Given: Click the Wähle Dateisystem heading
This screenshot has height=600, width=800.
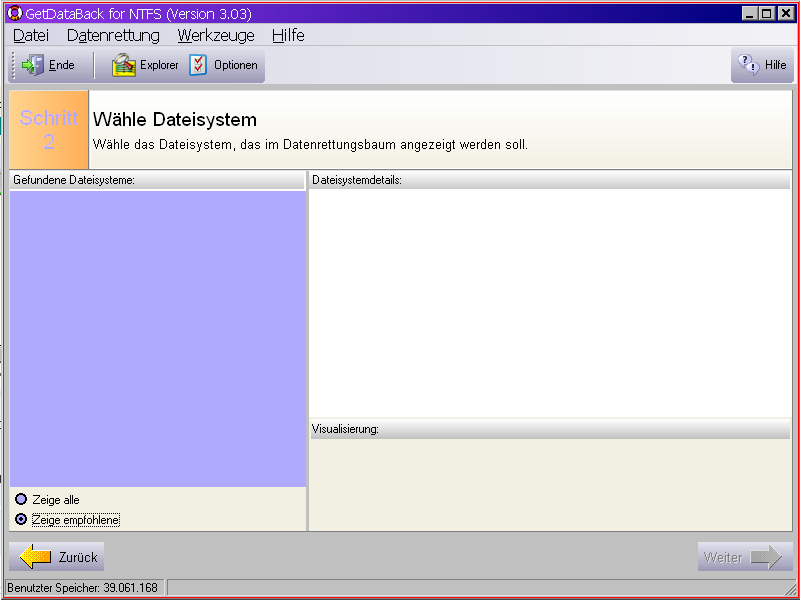Looking at the screenshot, I should (x=175, y=120).
